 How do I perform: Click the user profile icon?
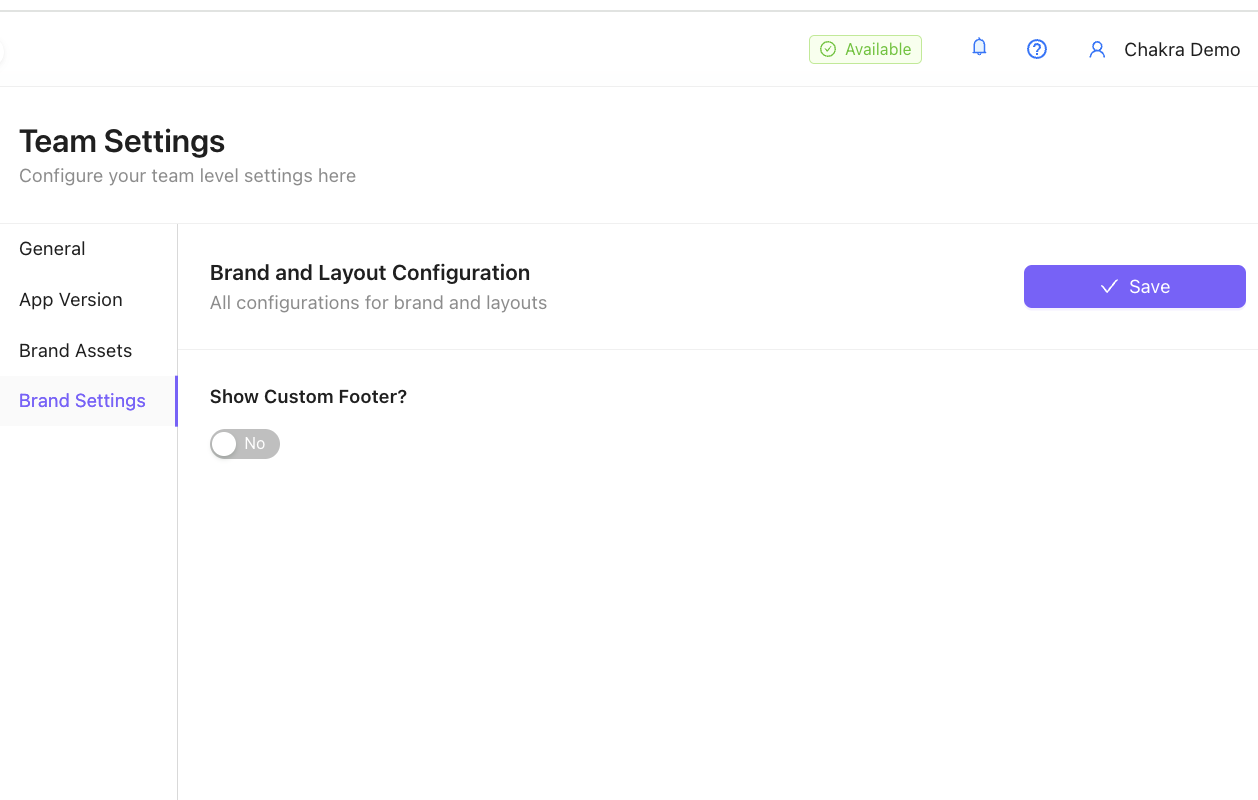(1097, 49)
